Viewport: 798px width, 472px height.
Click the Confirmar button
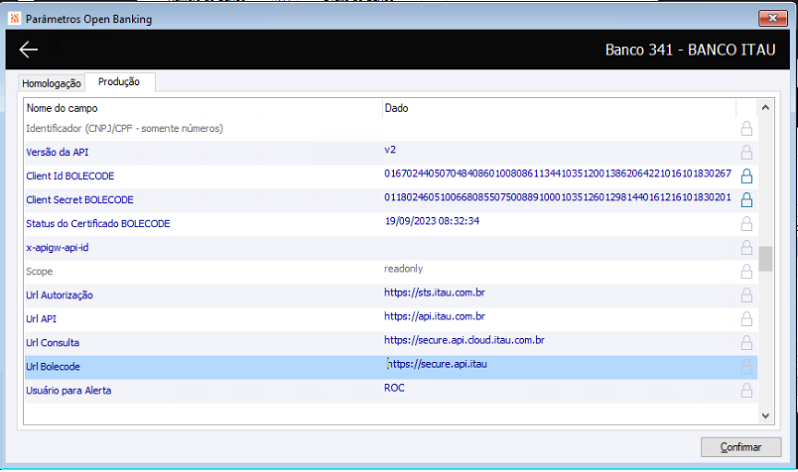coord(740,447)
